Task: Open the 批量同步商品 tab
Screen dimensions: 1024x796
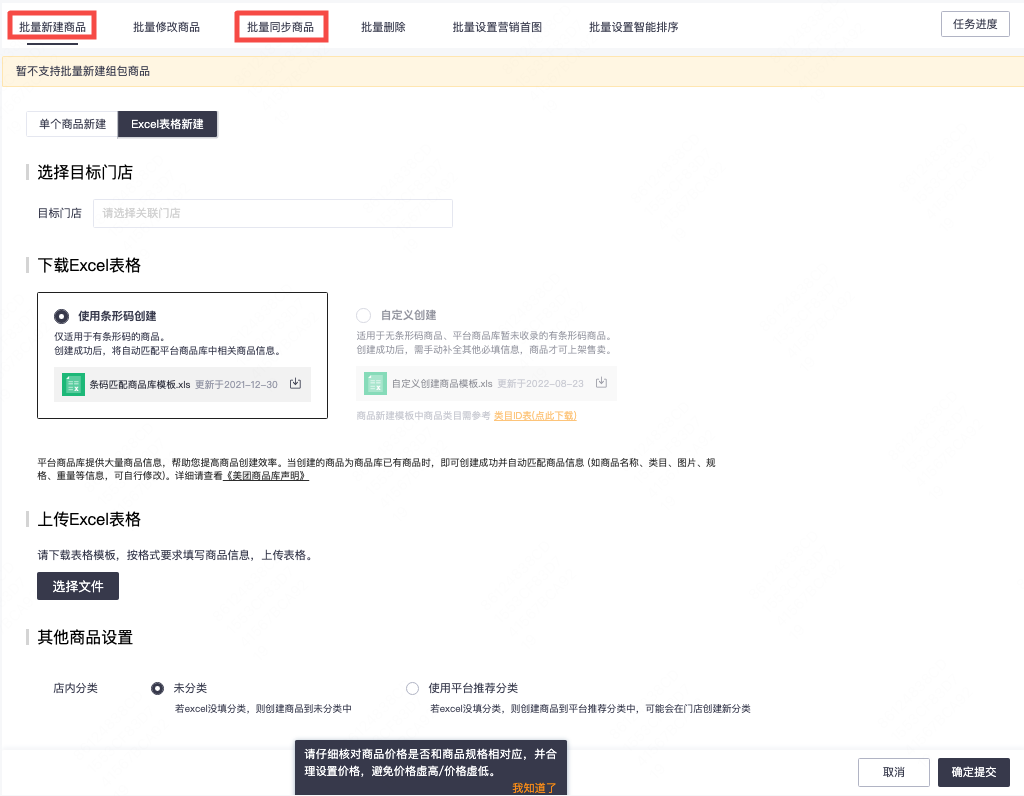Action: click(280, 27)
